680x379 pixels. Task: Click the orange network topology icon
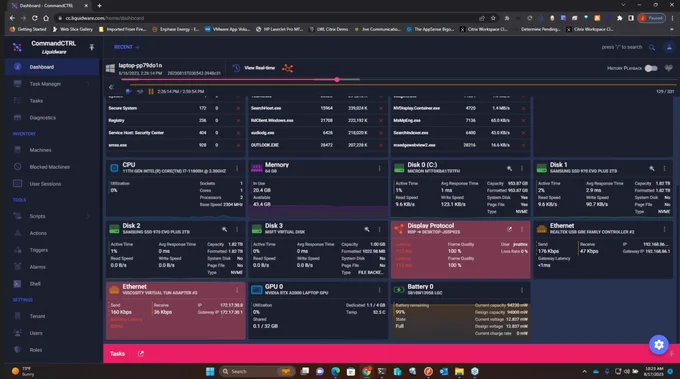click(x=288, y=68)
